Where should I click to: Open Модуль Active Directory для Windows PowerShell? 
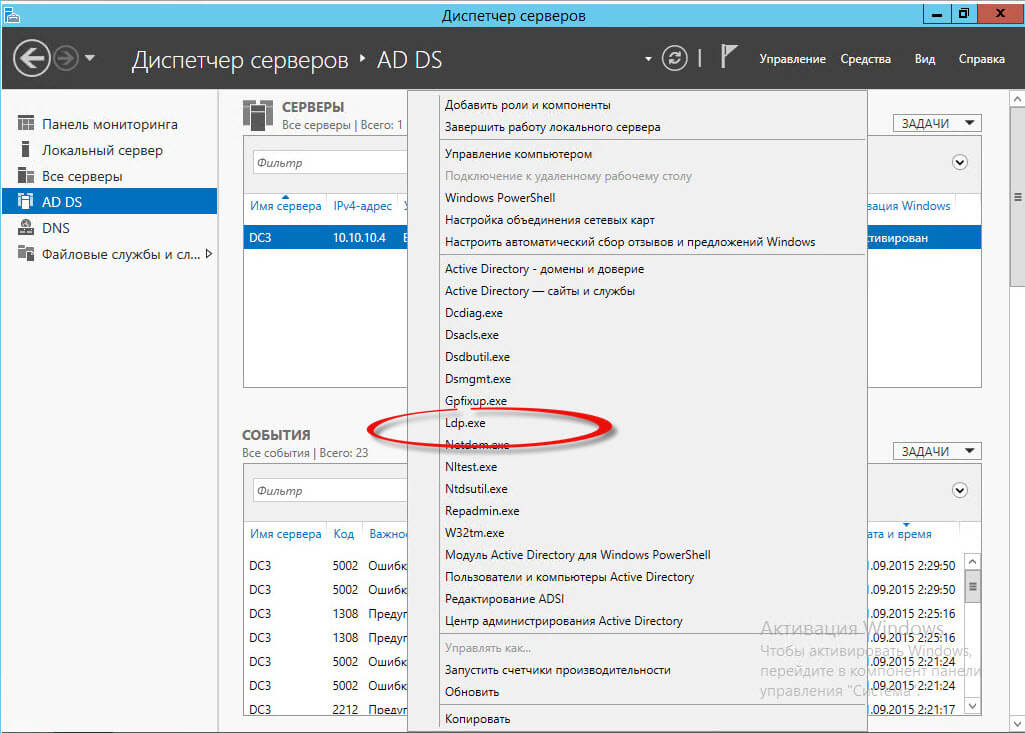tap(578, 555)
